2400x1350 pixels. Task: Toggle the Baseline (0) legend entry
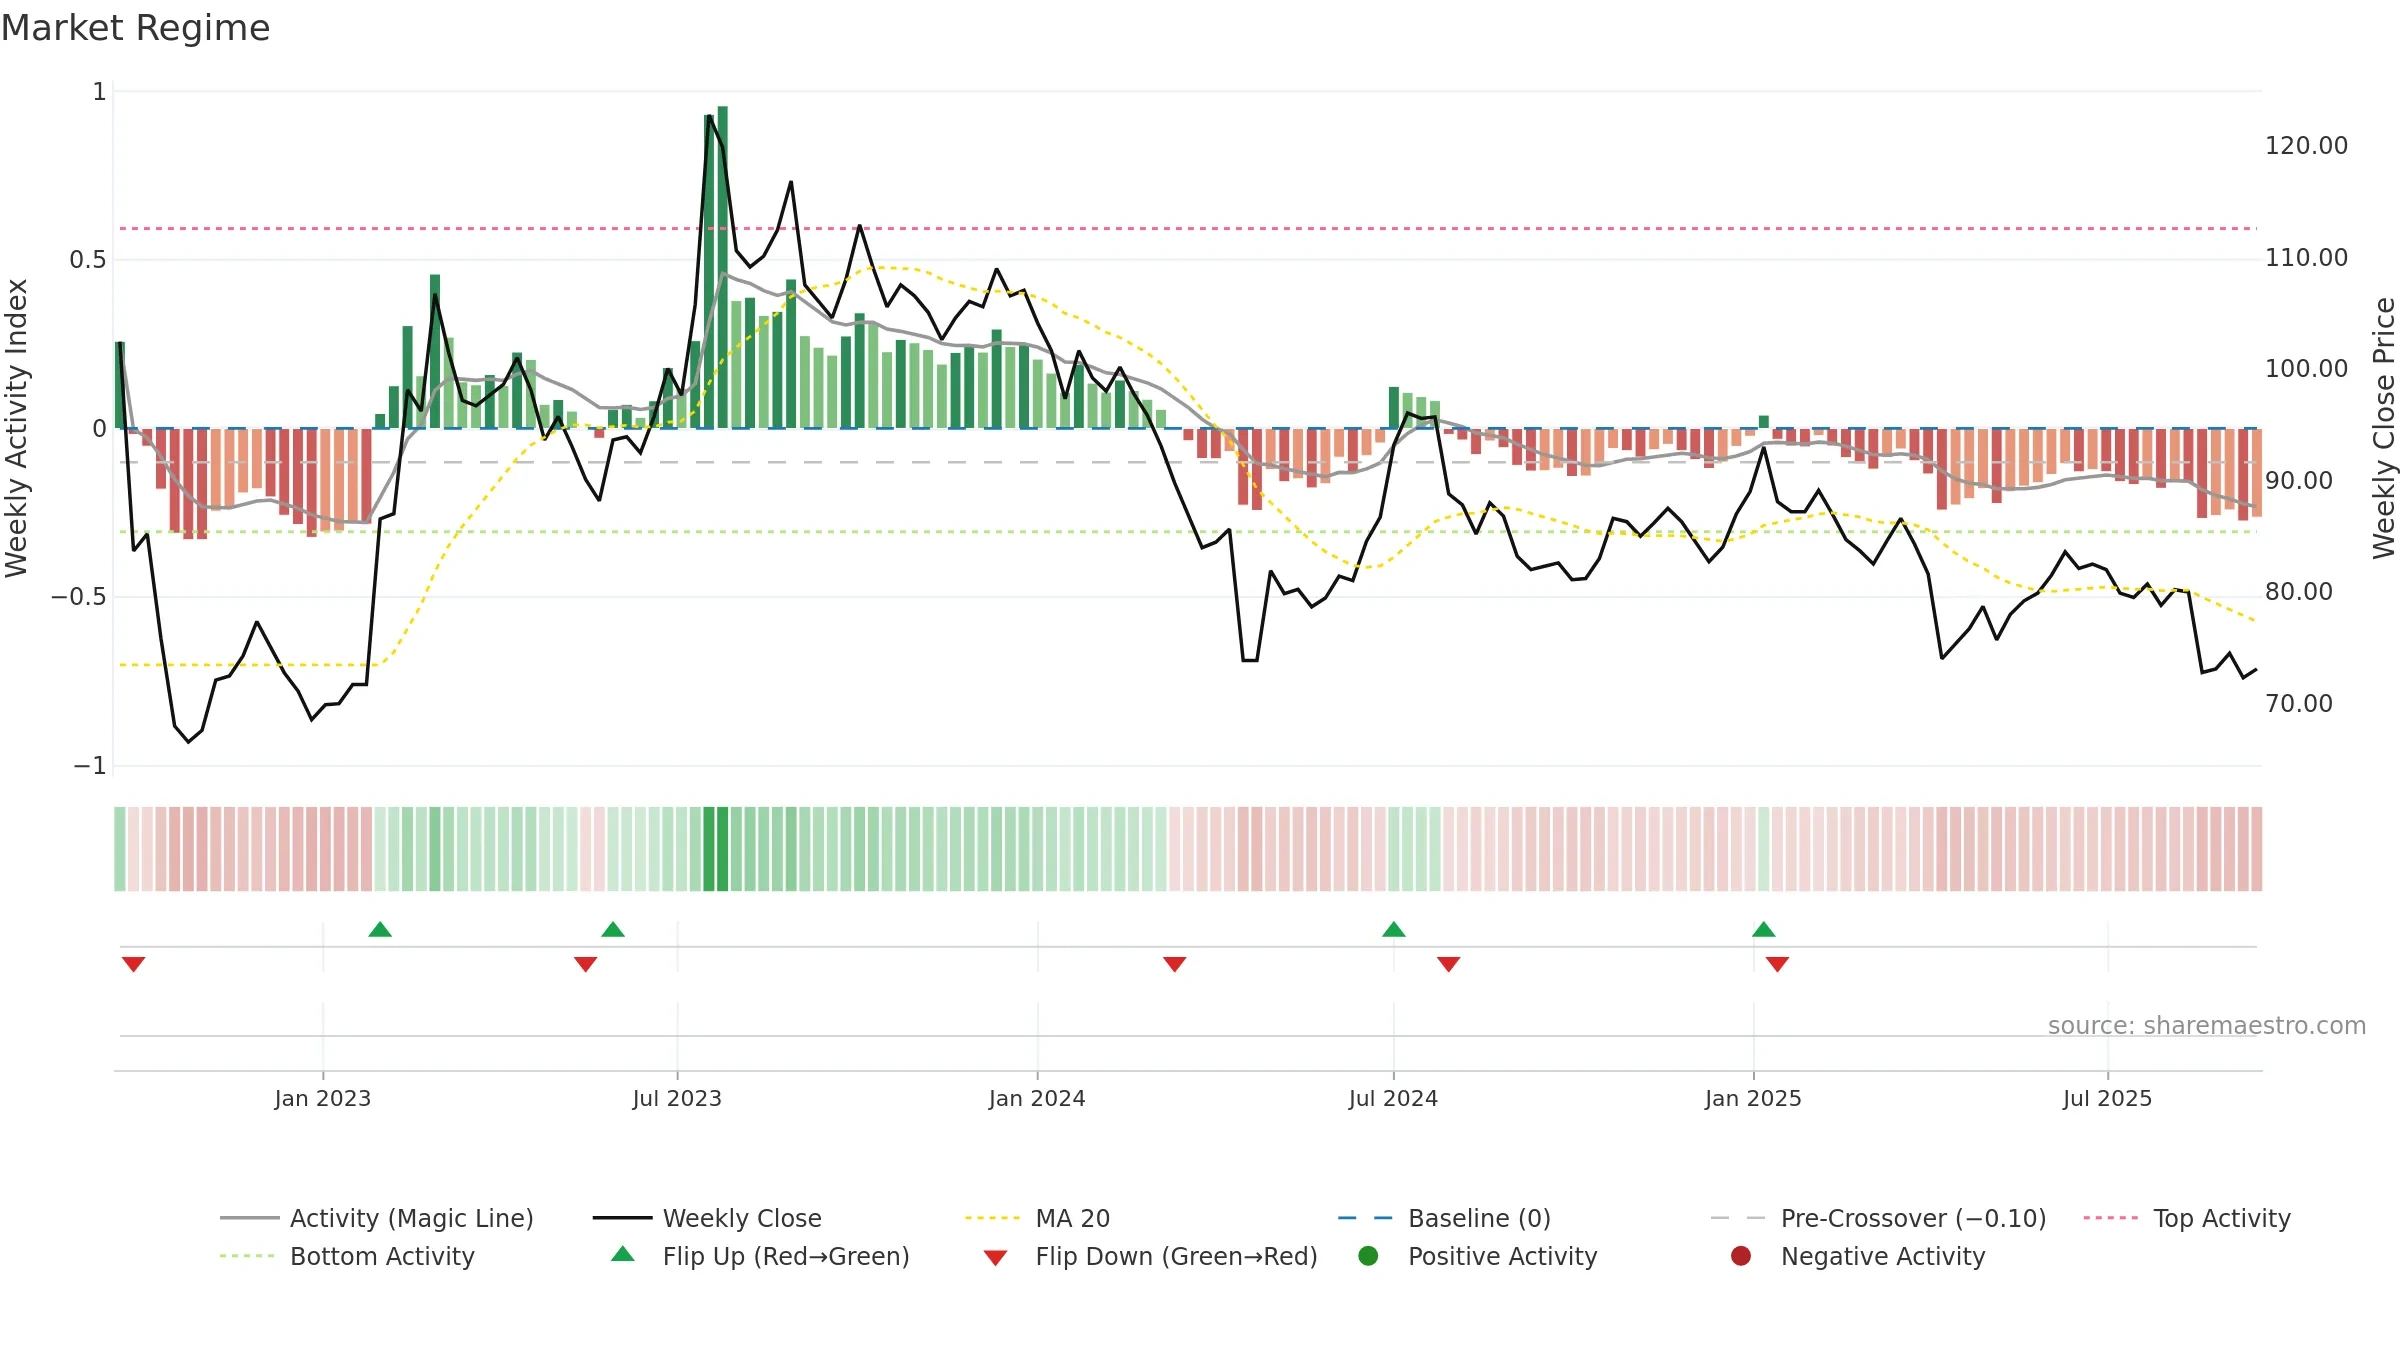coord(1444,1218)
